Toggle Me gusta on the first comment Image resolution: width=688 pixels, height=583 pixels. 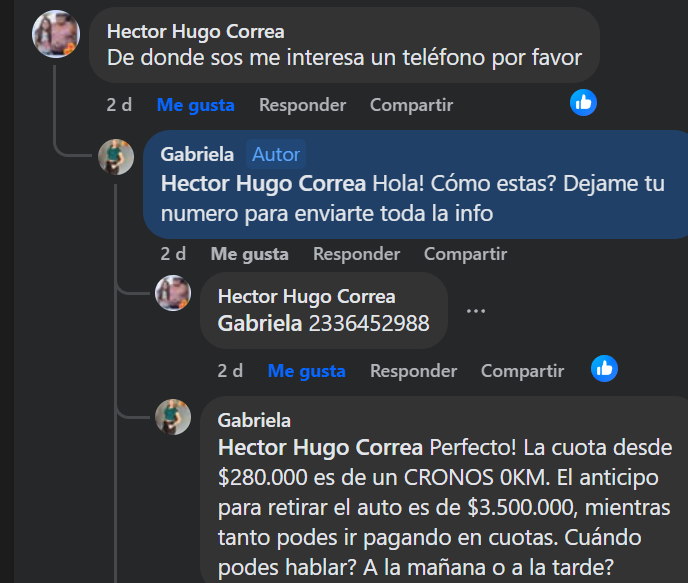(195, 105)
